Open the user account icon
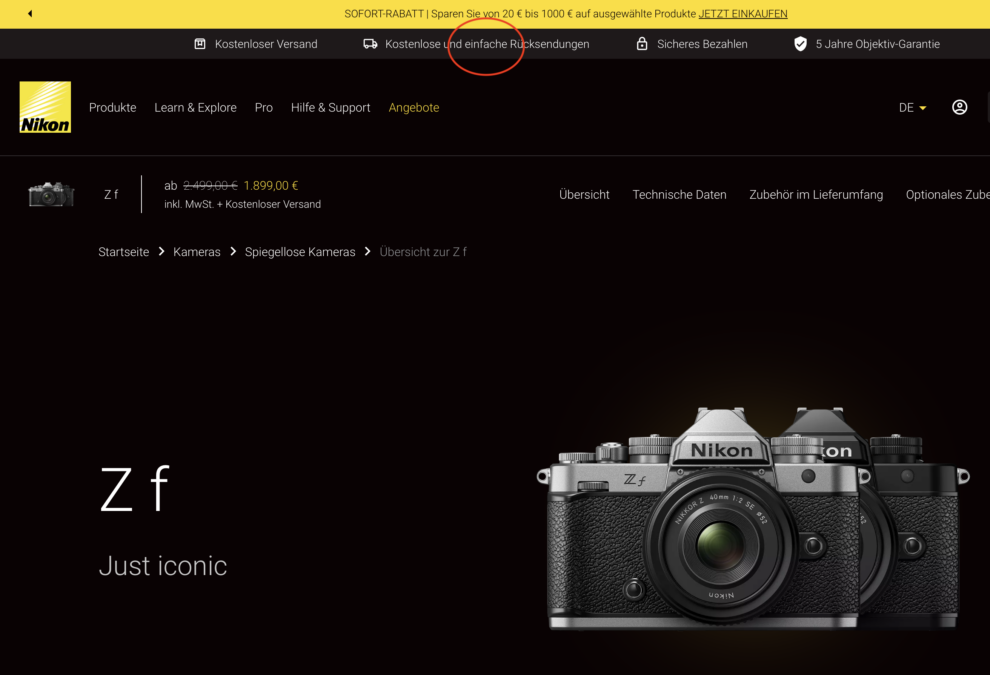 (x=959, y=107)
